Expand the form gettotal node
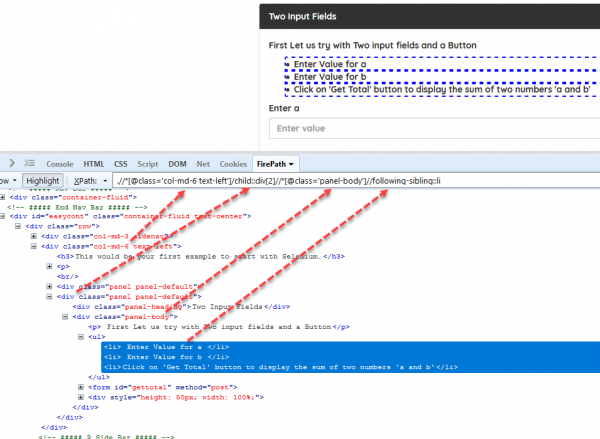600x439 pixels. click(81, 387)
